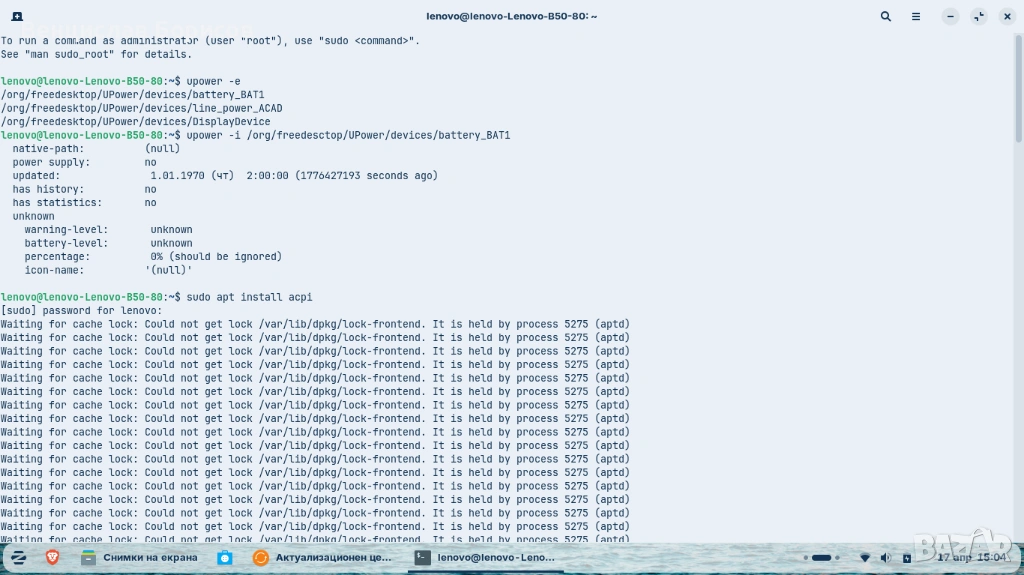The image size is (1024, 575).
Task: Open the Wi-Fi network tray icon
Action: point(865,557)
